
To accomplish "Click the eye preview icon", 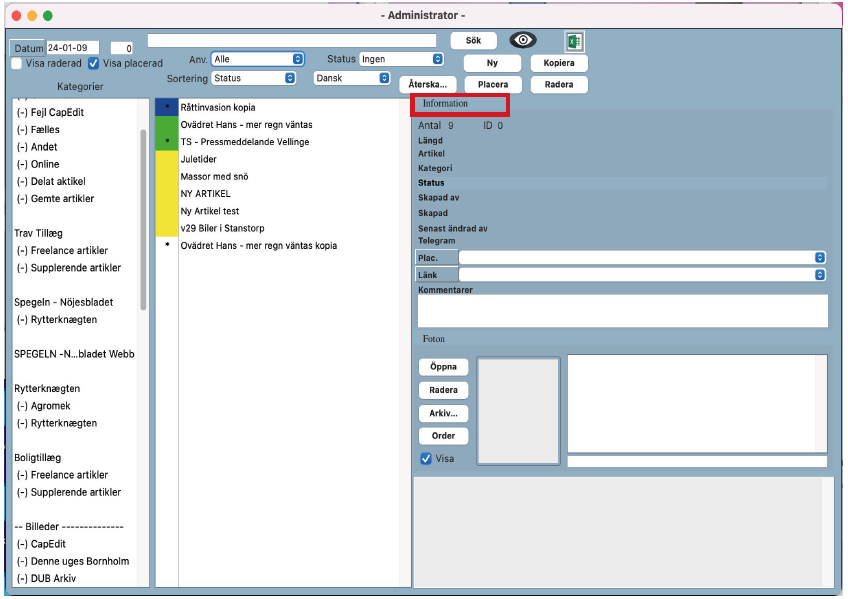I will (523, 40).
